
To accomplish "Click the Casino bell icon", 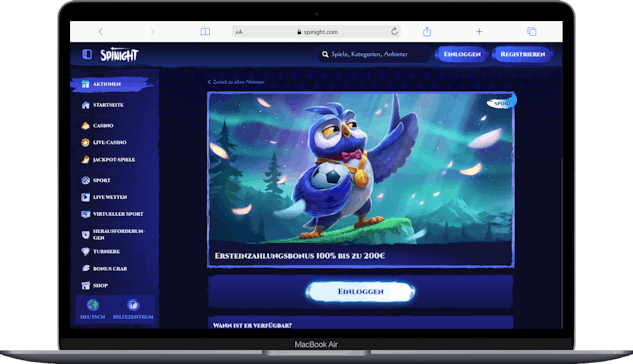I will coord(85,126).
